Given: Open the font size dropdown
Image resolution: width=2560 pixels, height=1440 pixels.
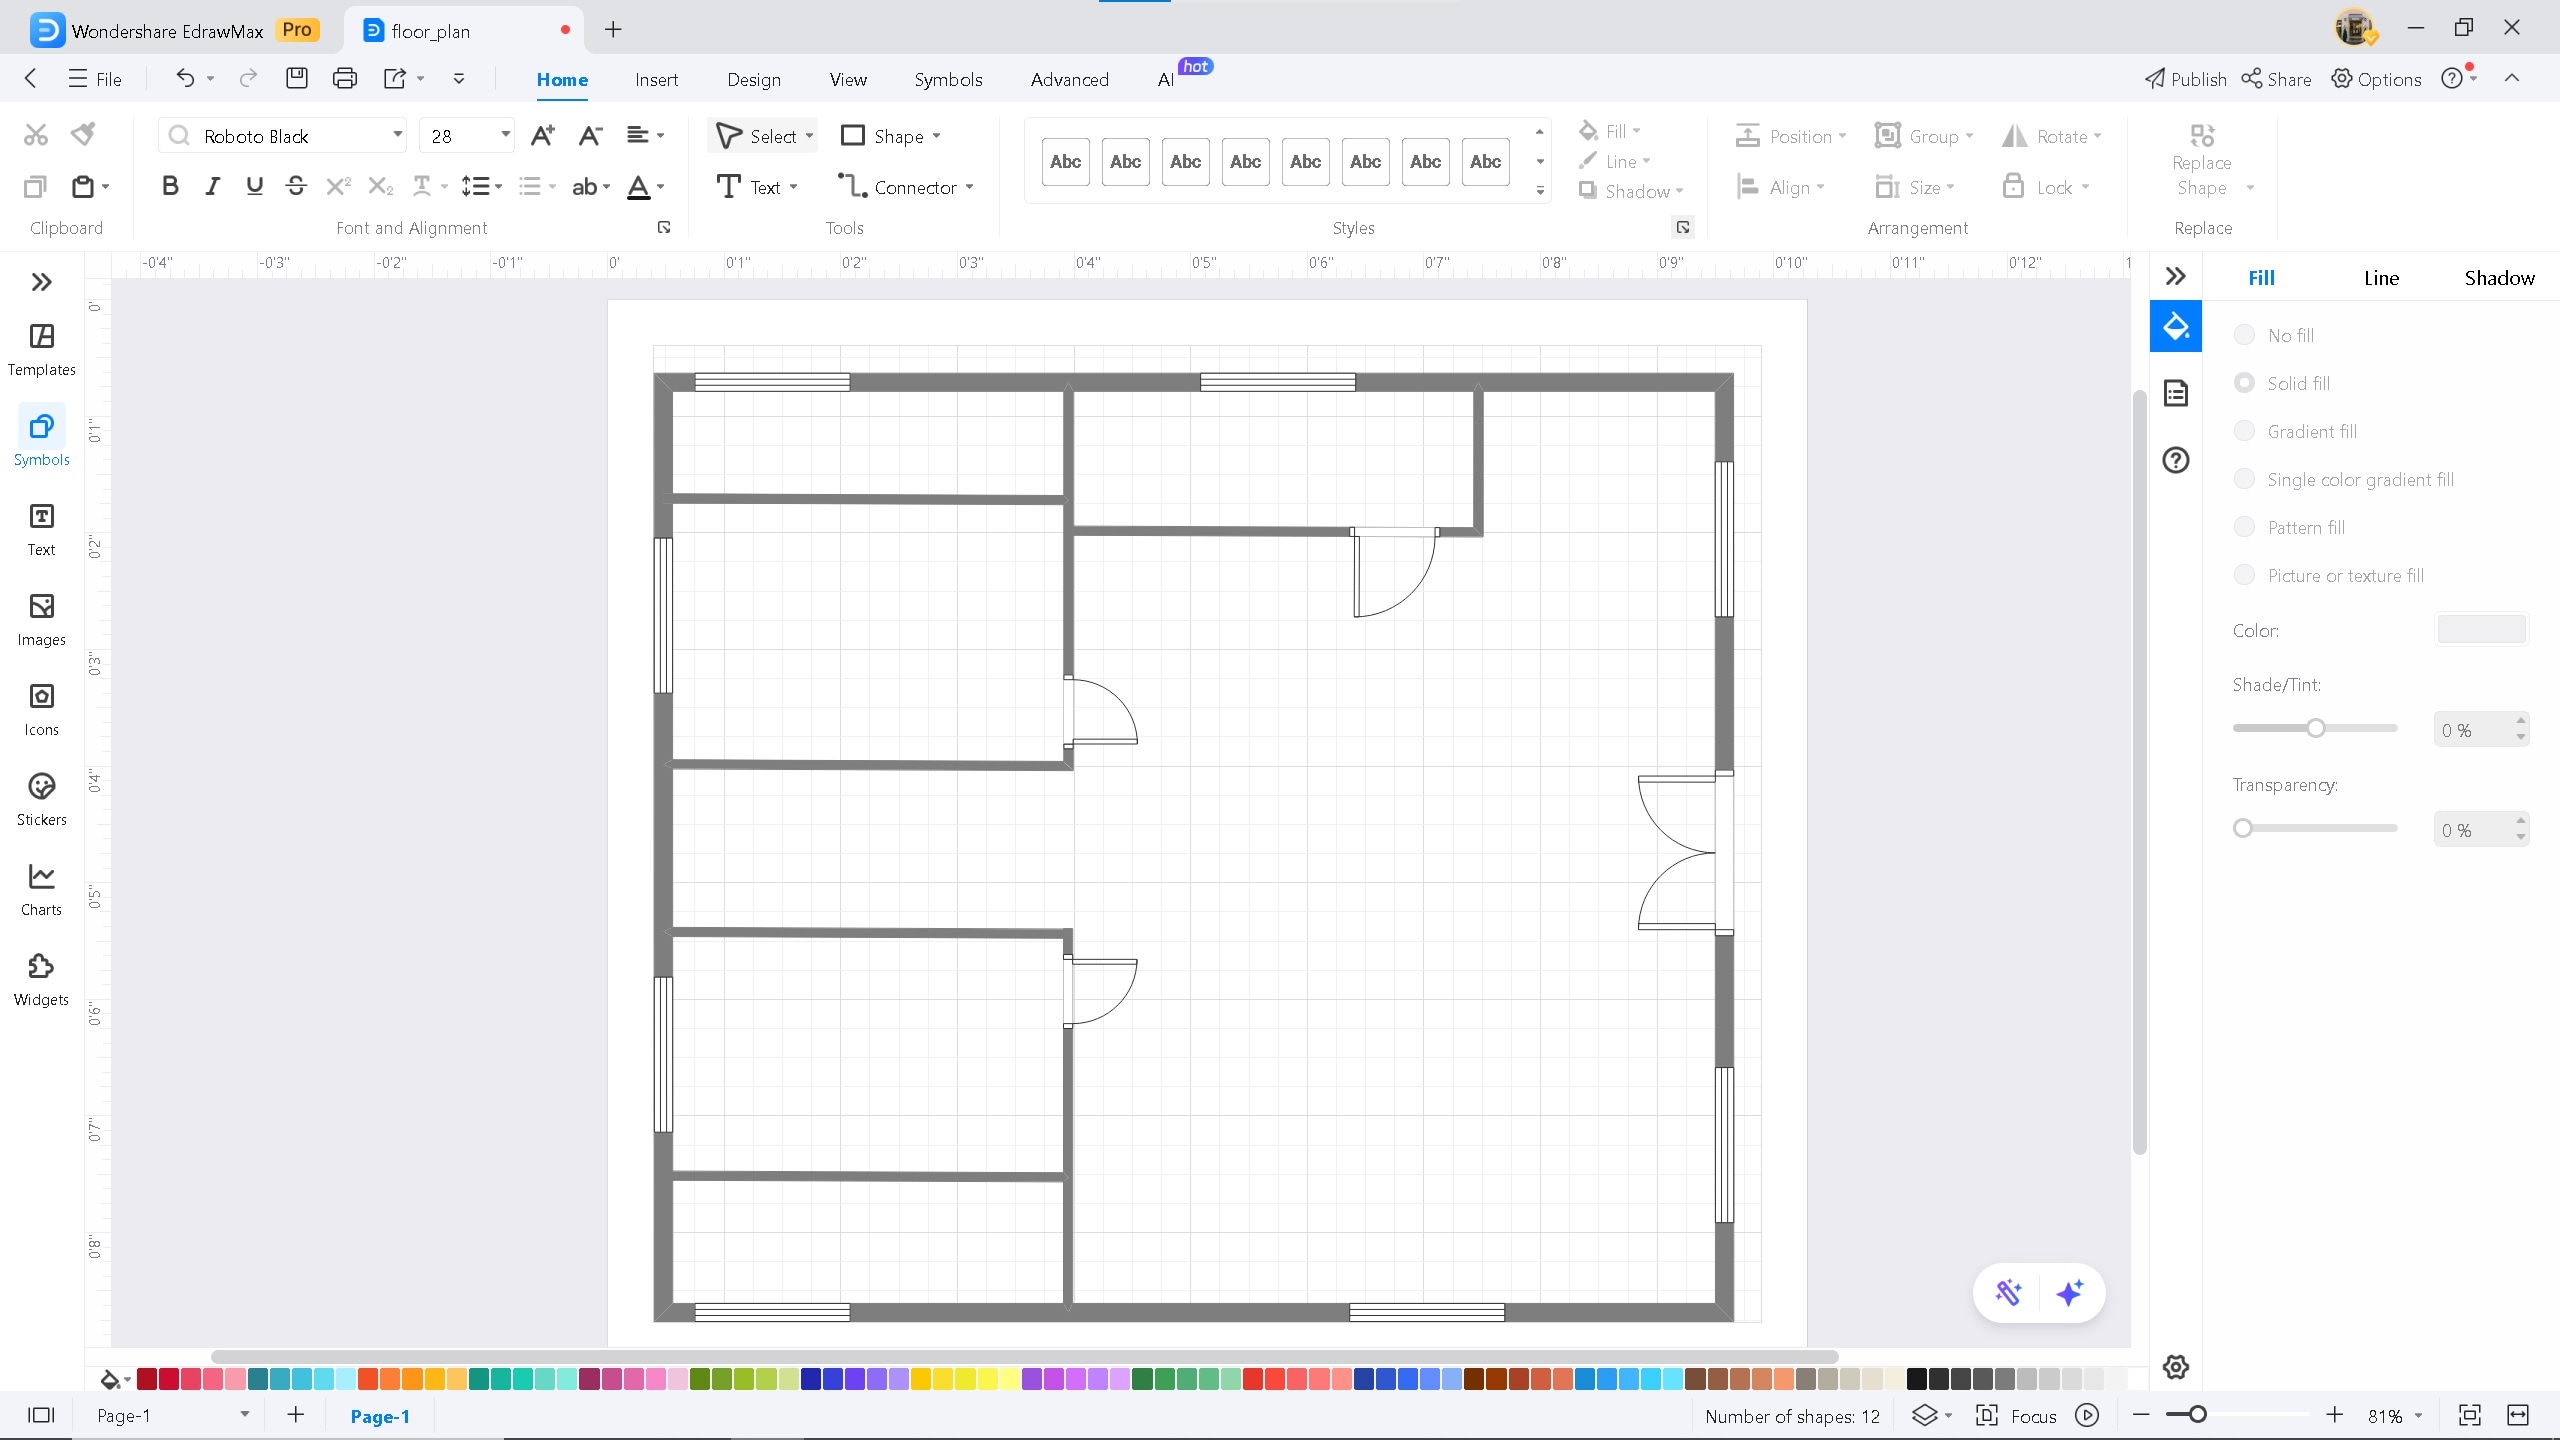Looking at the screenshot, I should click(506, 135).
